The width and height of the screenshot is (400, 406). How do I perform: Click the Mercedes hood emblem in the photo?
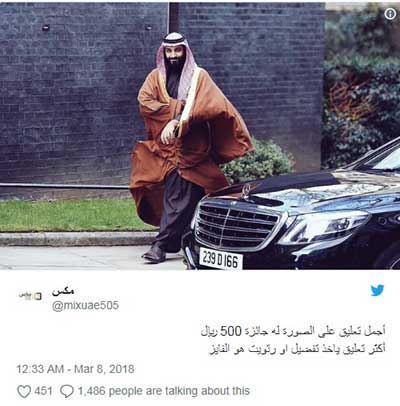pyautogui.click(x=246, y=190)
